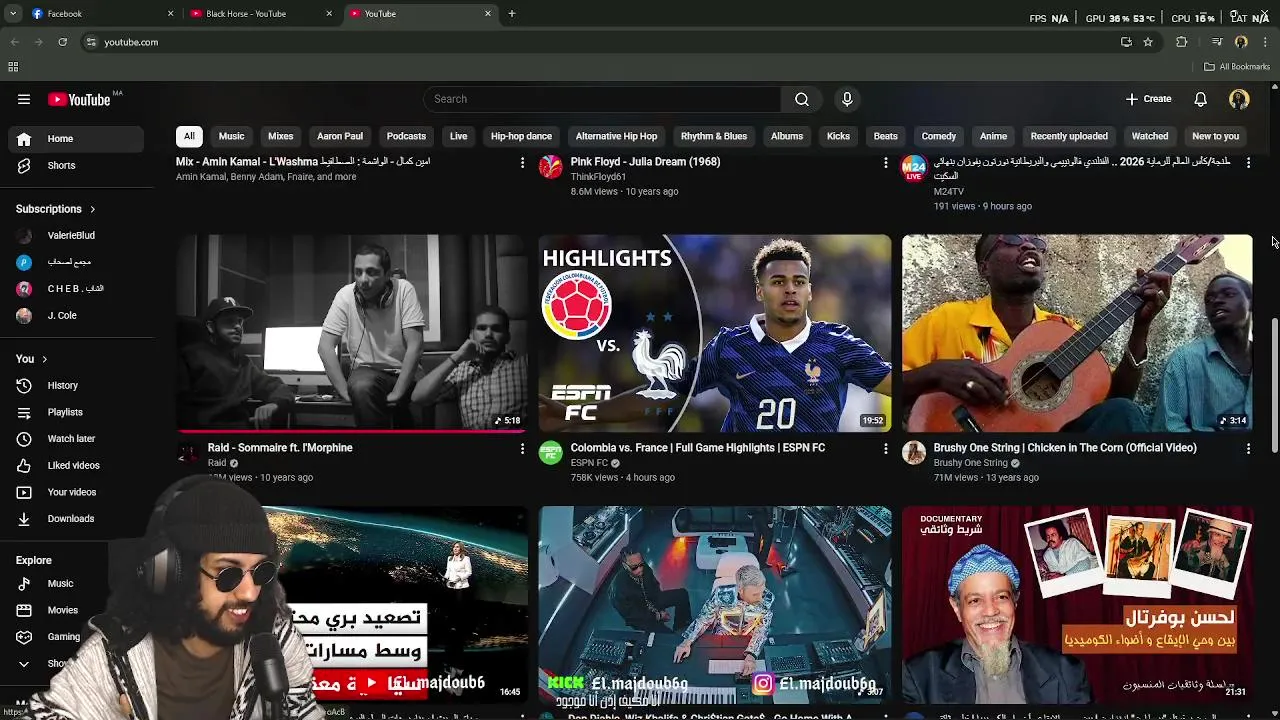Select the Podcasts filter chip
Viewport: 1280px width, 720px height.
pos(406,136)
